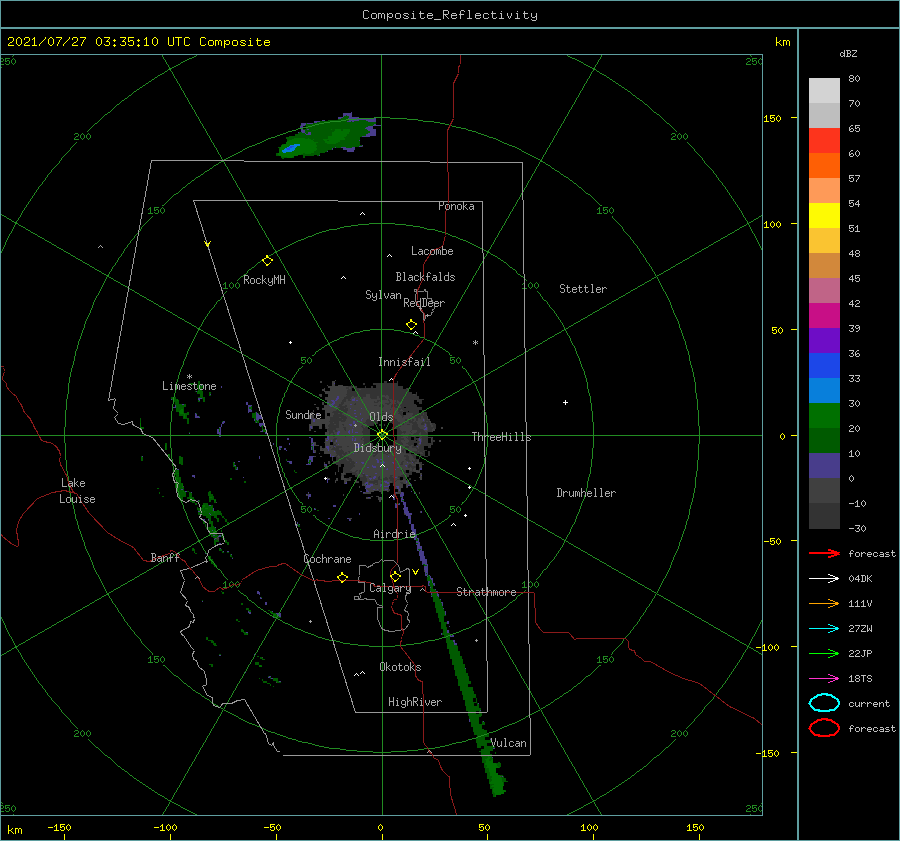The width and height of the screenshot is (900, 841).
Task: Click the Didsbury label
Action: tap(377, 448)
